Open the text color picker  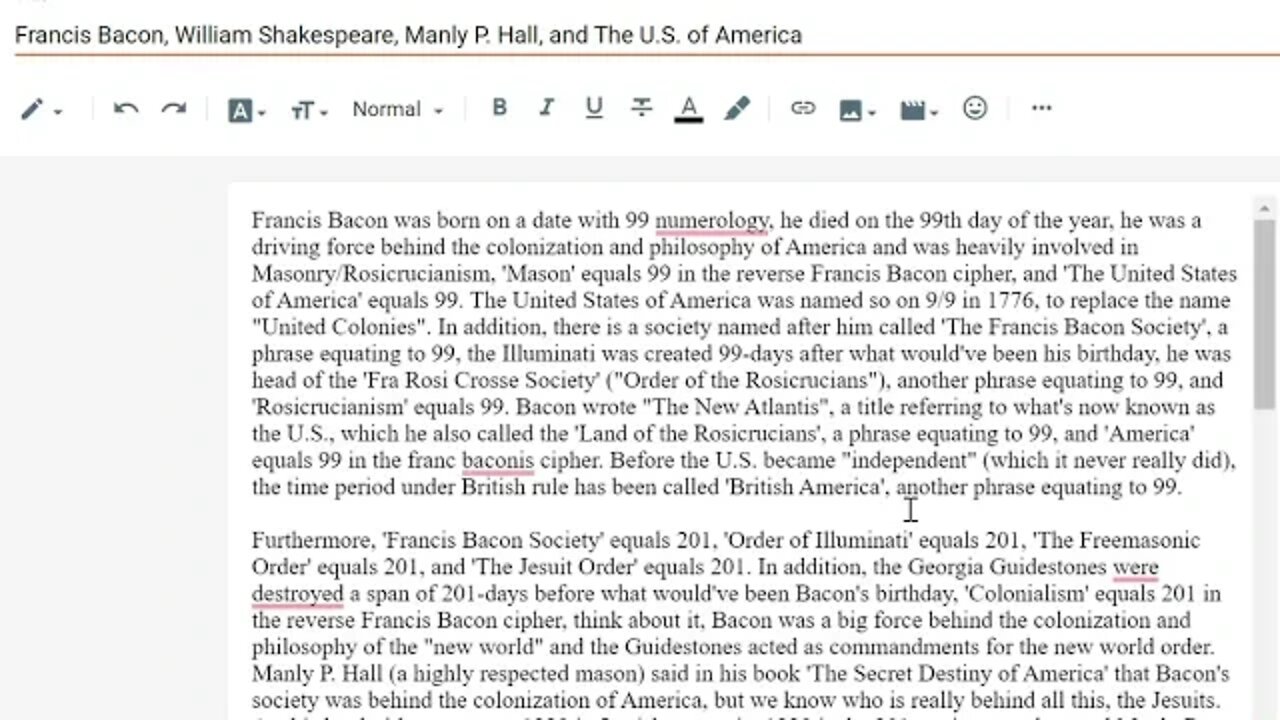pos(689,109)
